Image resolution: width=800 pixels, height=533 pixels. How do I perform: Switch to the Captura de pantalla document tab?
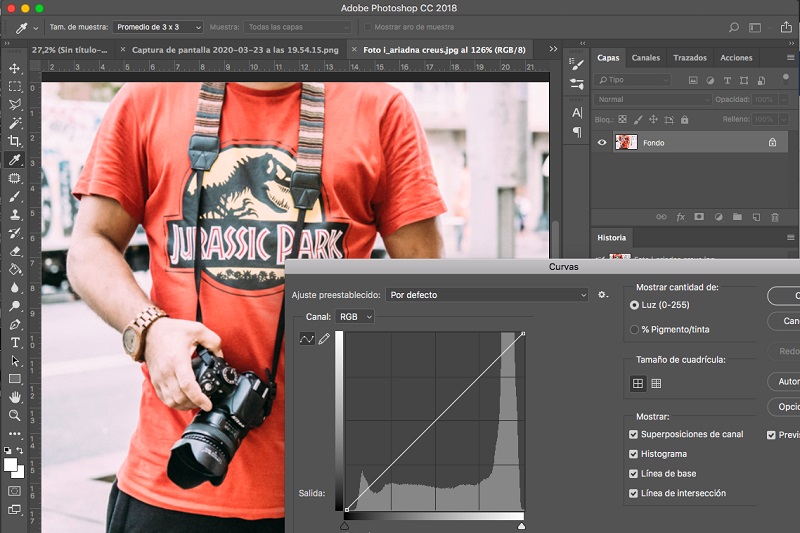coord(235,50)
